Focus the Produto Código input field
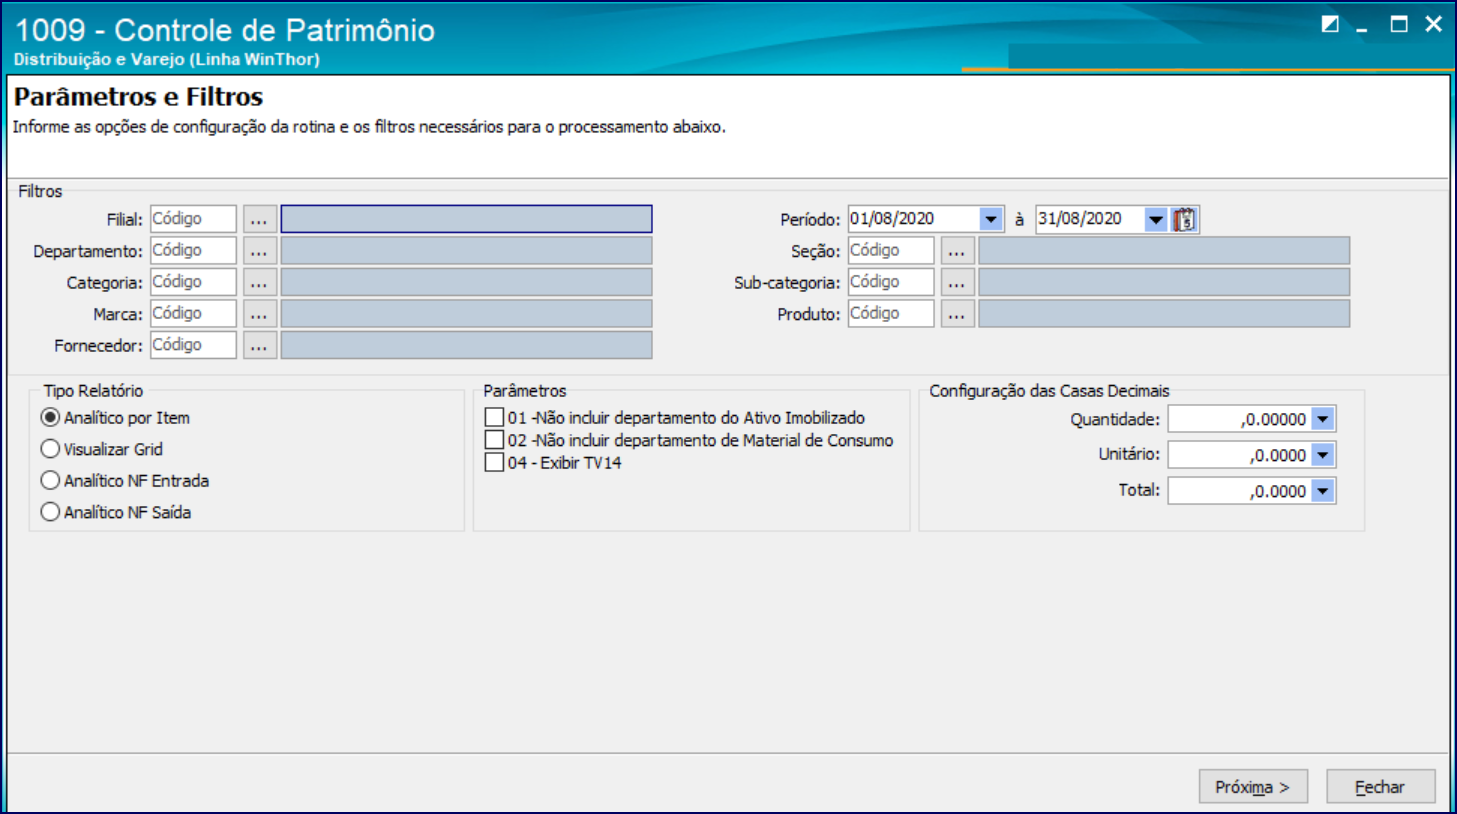This screenshot has height=814, width=1457. click(891, 314)
